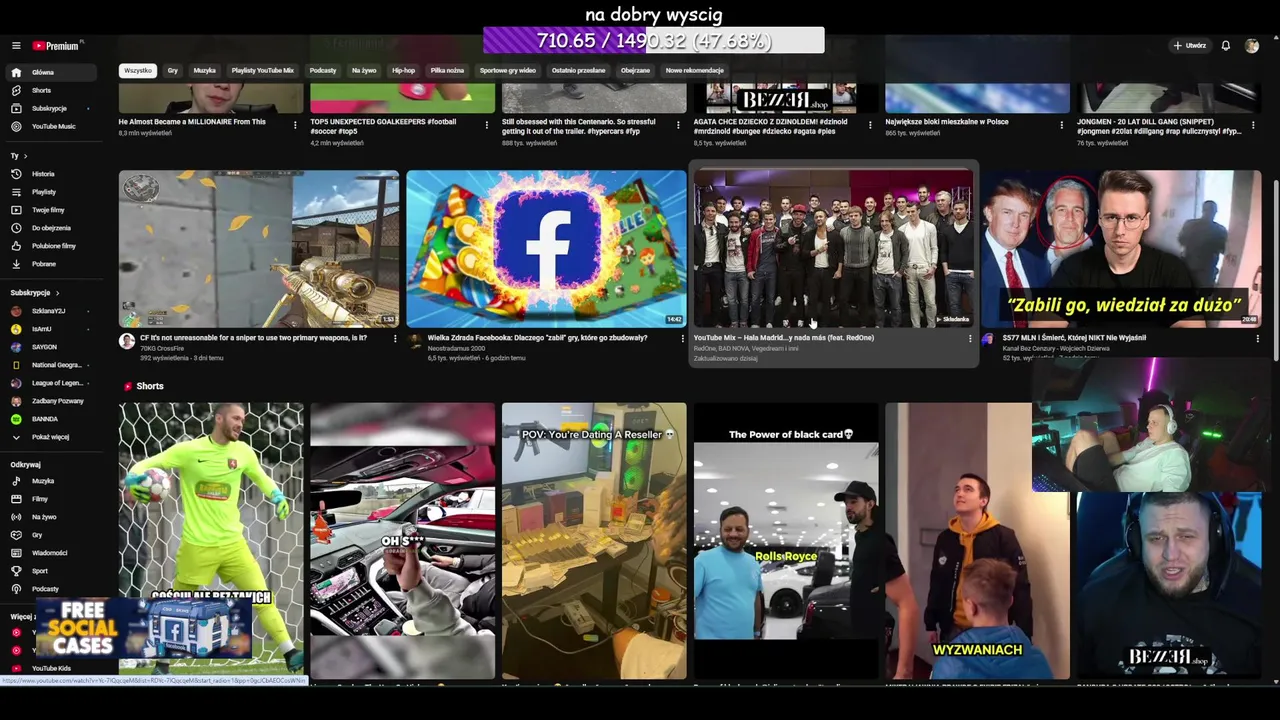The height and width of the screenshot is (720, 1280).
Task: Open the hamburger guide menu
Action: tap(16, 46)
